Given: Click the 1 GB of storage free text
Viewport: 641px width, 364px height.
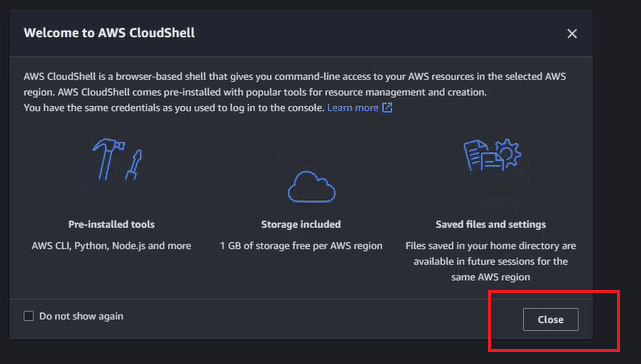Looking at the screenshot, I should [301, 246].
